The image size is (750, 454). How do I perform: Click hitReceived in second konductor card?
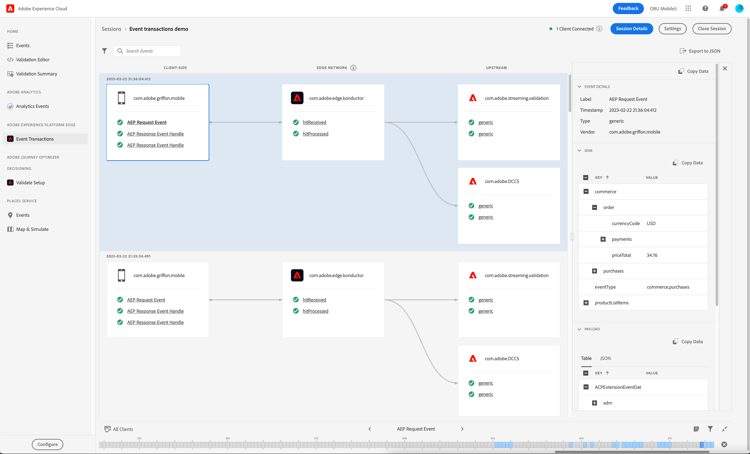[314, 300]
